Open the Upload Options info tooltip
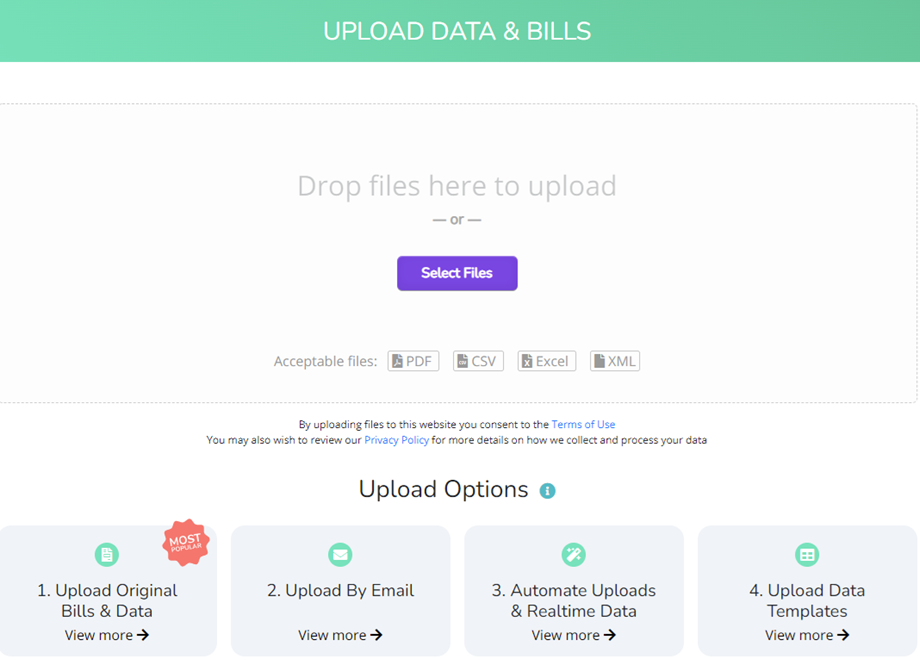Image resolution: width=920 pixels, height=665 pixels. (x=546, y=491)
